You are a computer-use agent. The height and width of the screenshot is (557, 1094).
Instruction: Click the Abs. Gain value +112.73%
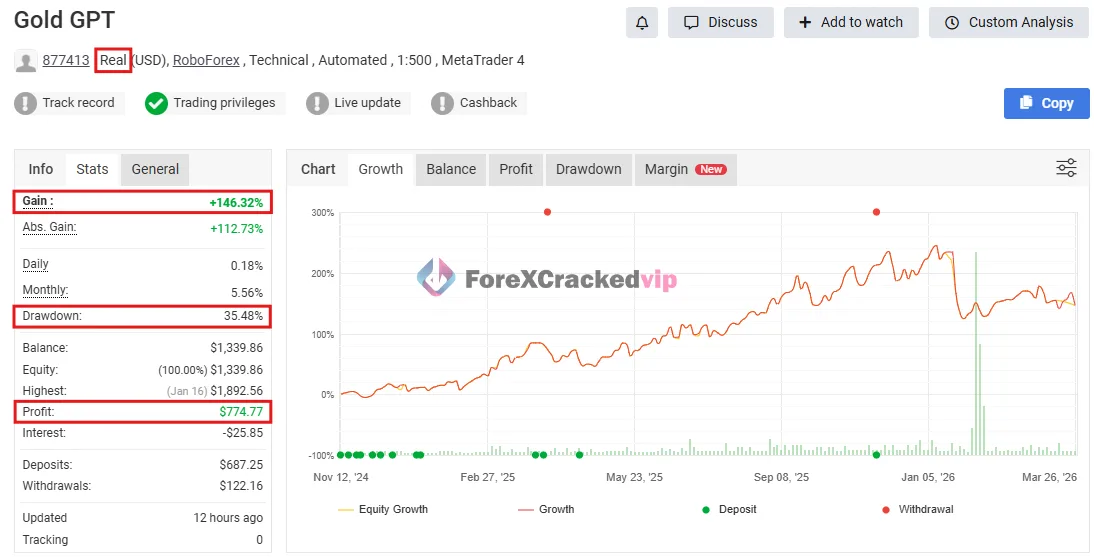237,229
